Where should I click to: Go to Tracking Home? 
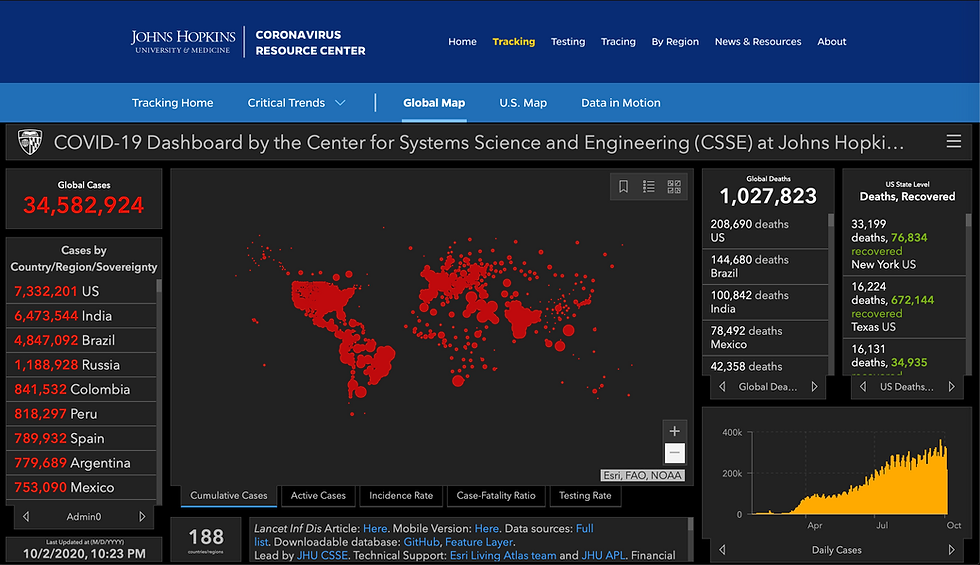(x=172, y=102)
